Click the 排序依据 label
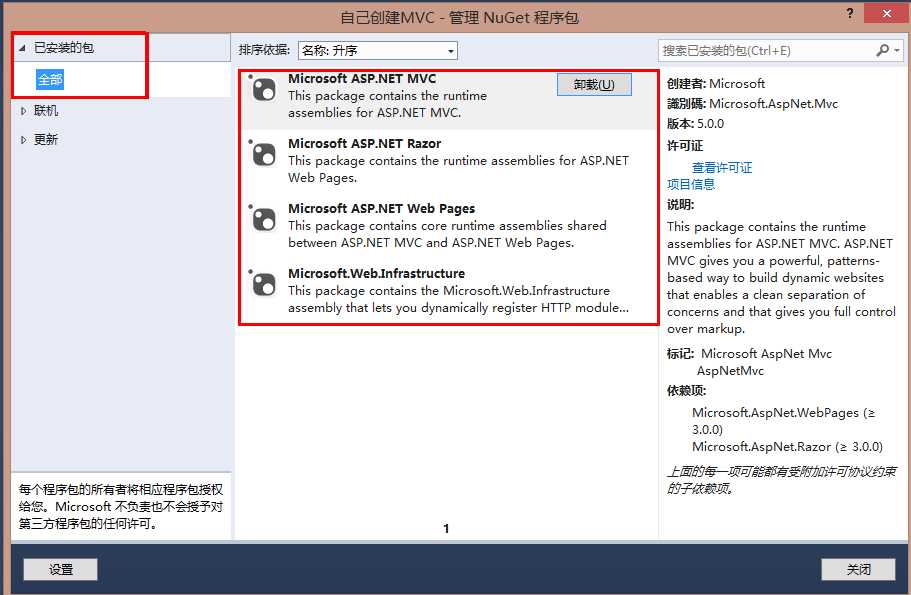 click(264, 50)
